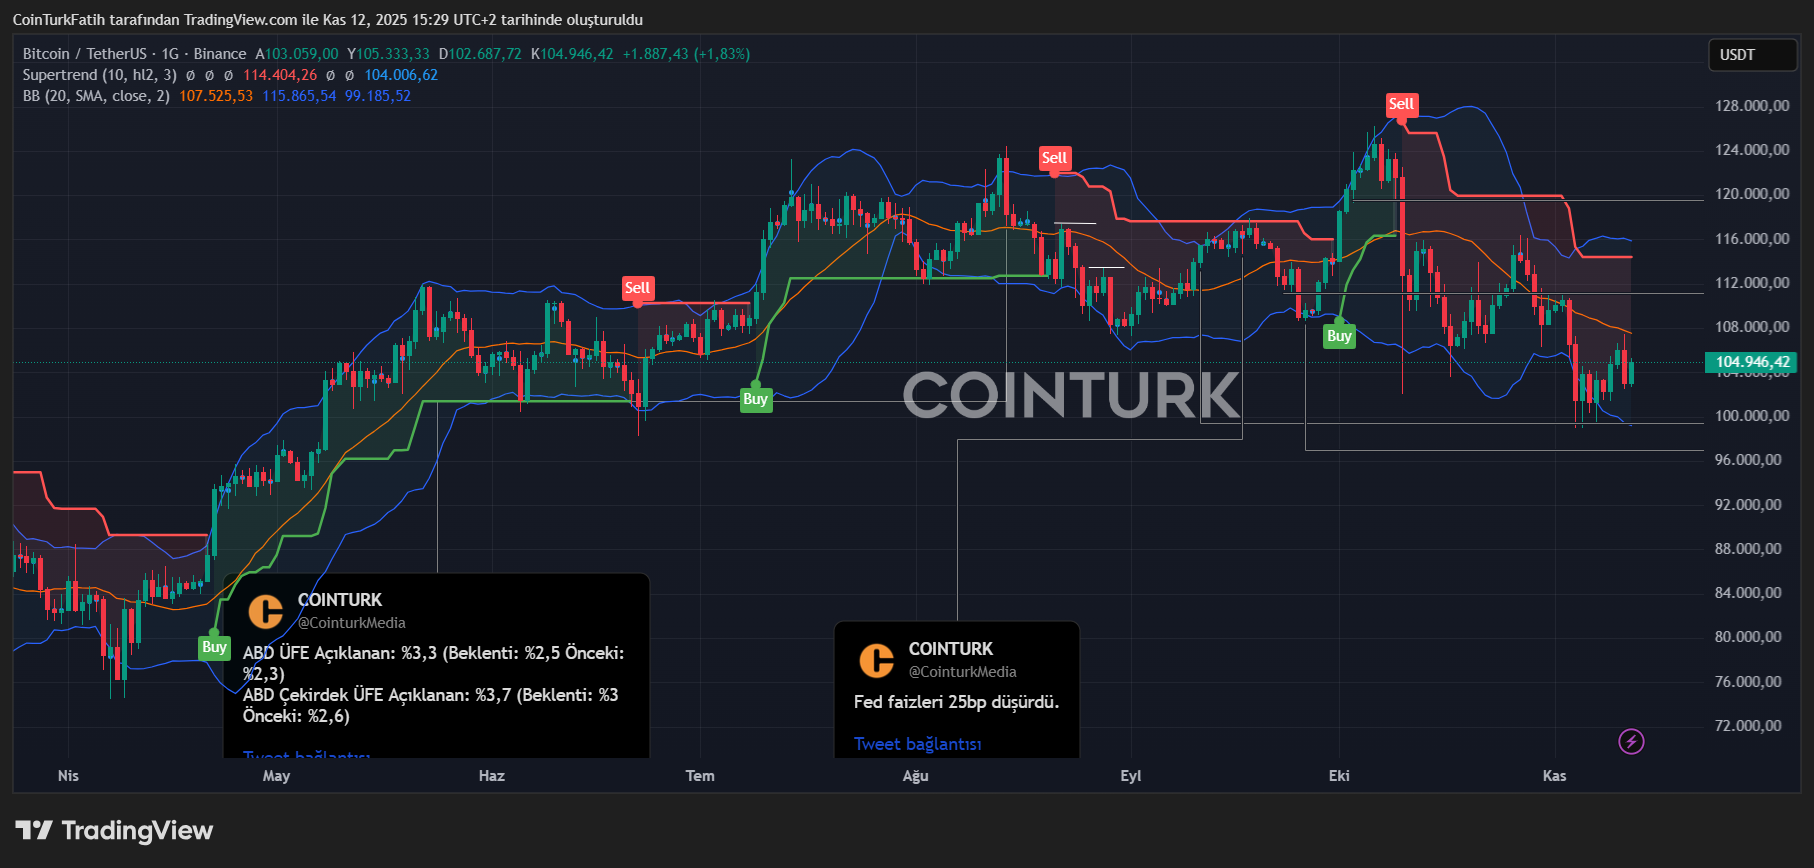Click @CointurkMedia handle in the ABD ÜFE tweet
This screenshot has height=868, width=1814.
[352, 623]
